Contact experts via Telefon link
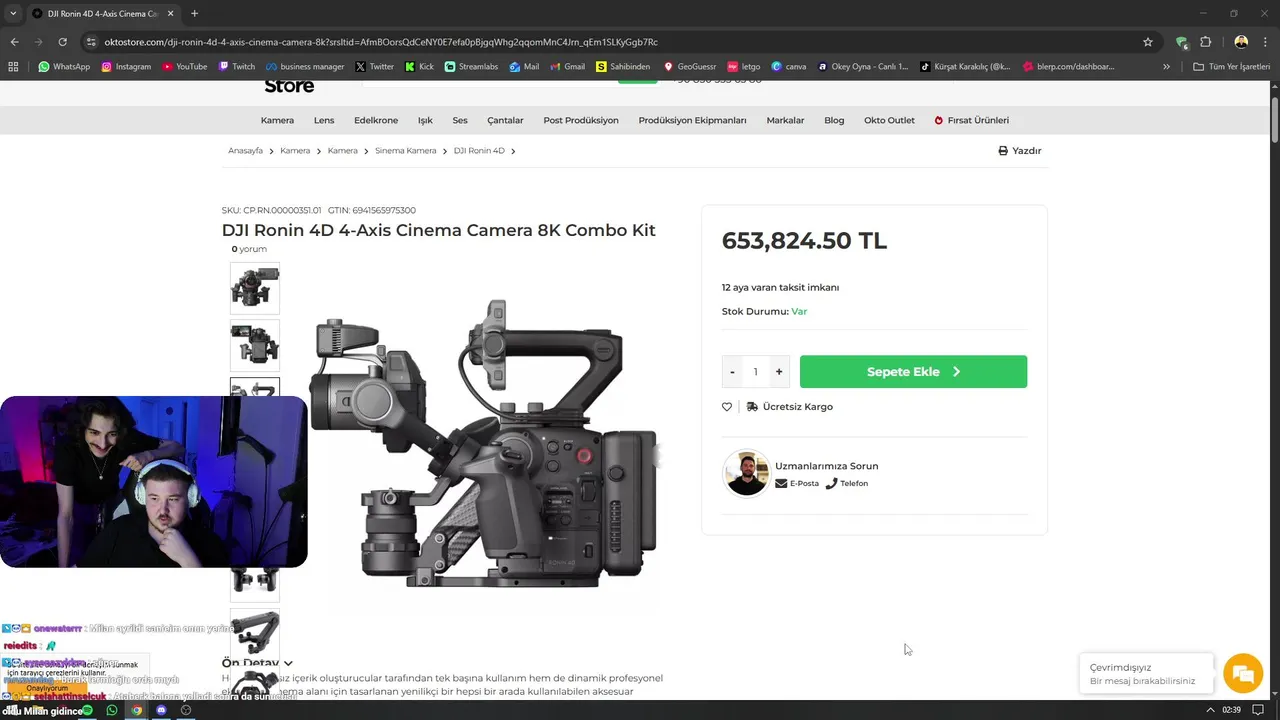The width and height of the screenshot is (1280, 720). (847, 483)
